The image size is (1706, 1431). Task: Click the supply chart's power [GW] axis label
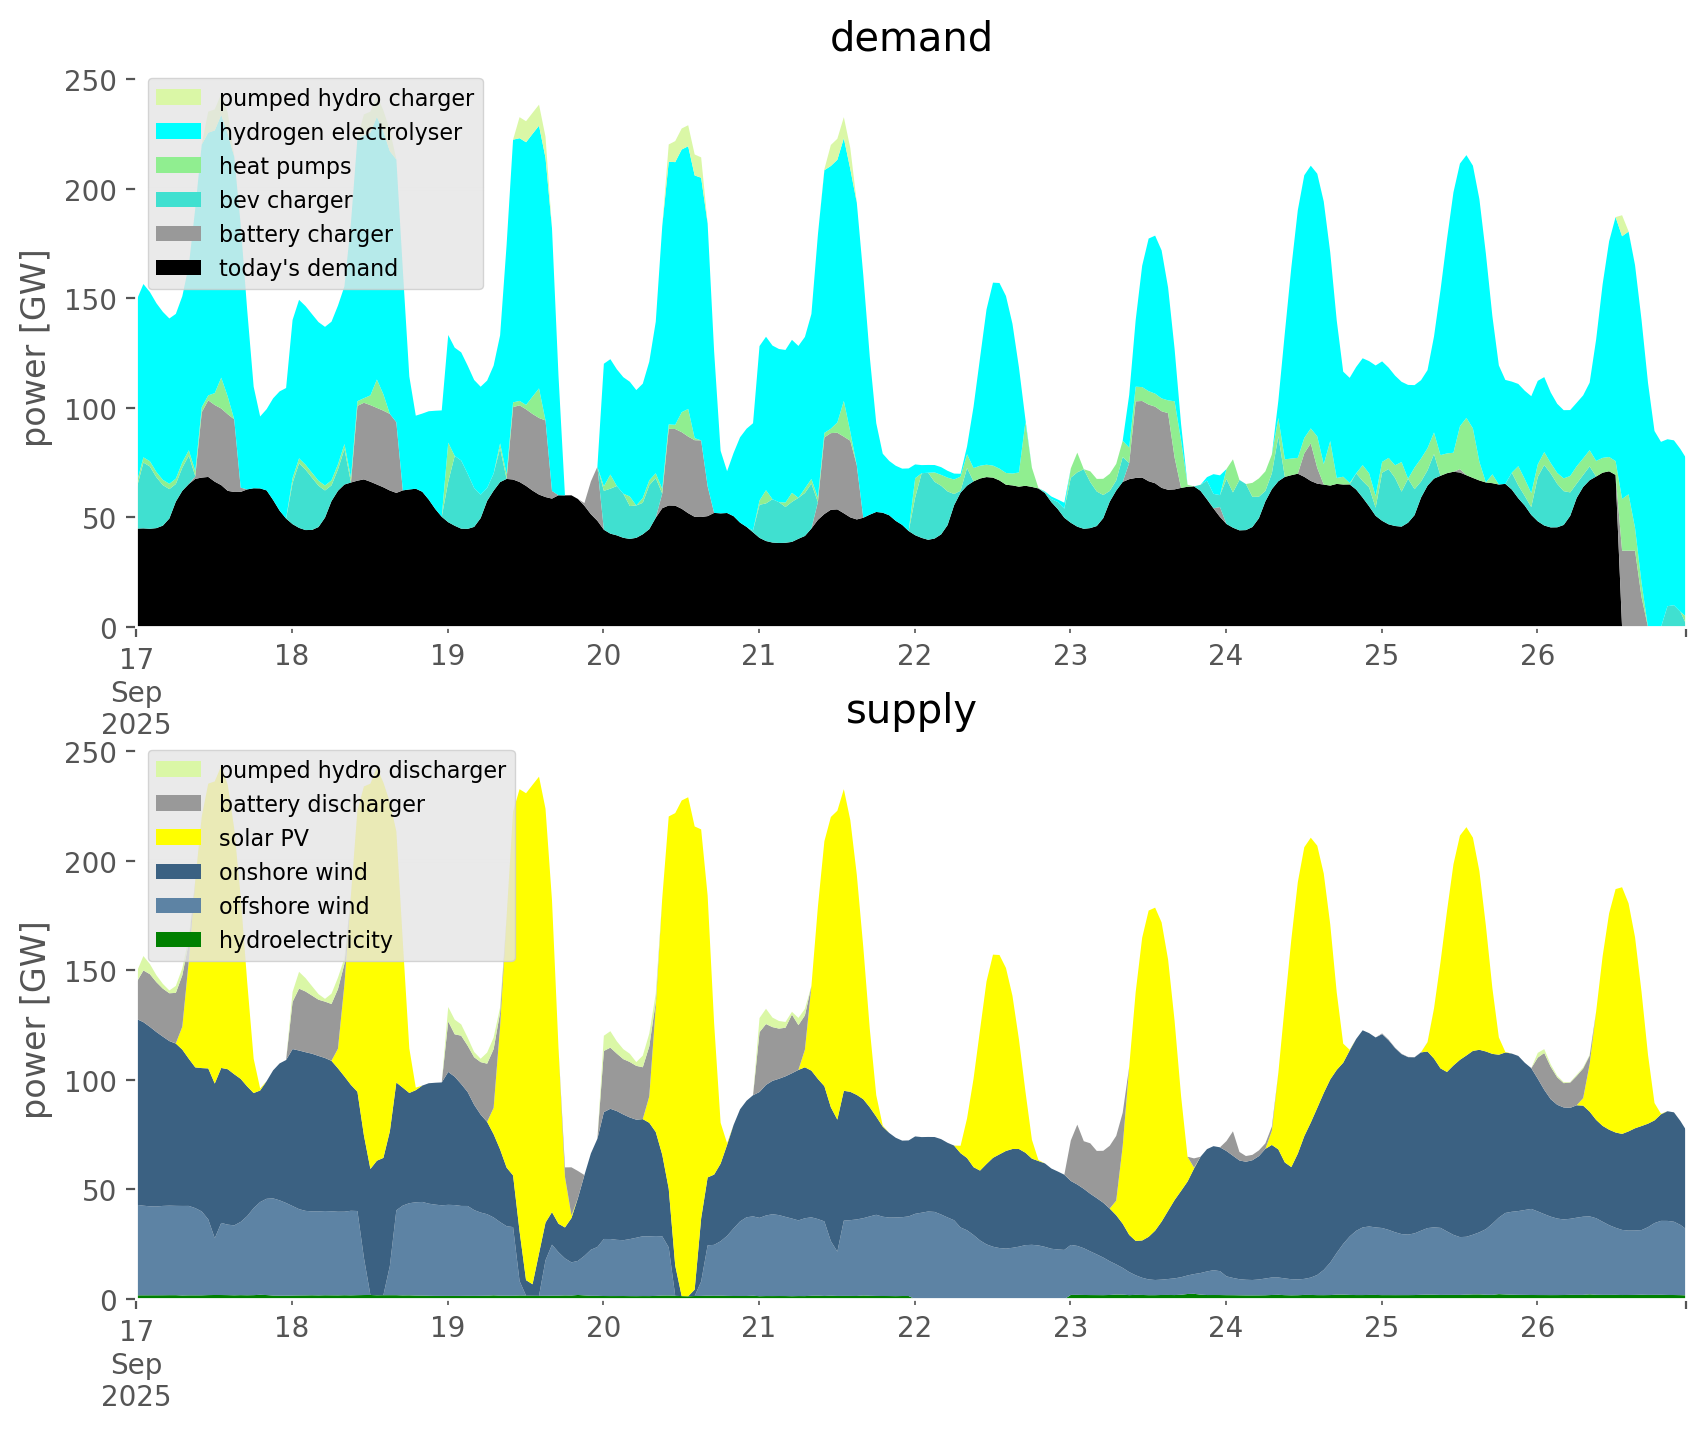pyautogui.click(x=36, y=1020)
